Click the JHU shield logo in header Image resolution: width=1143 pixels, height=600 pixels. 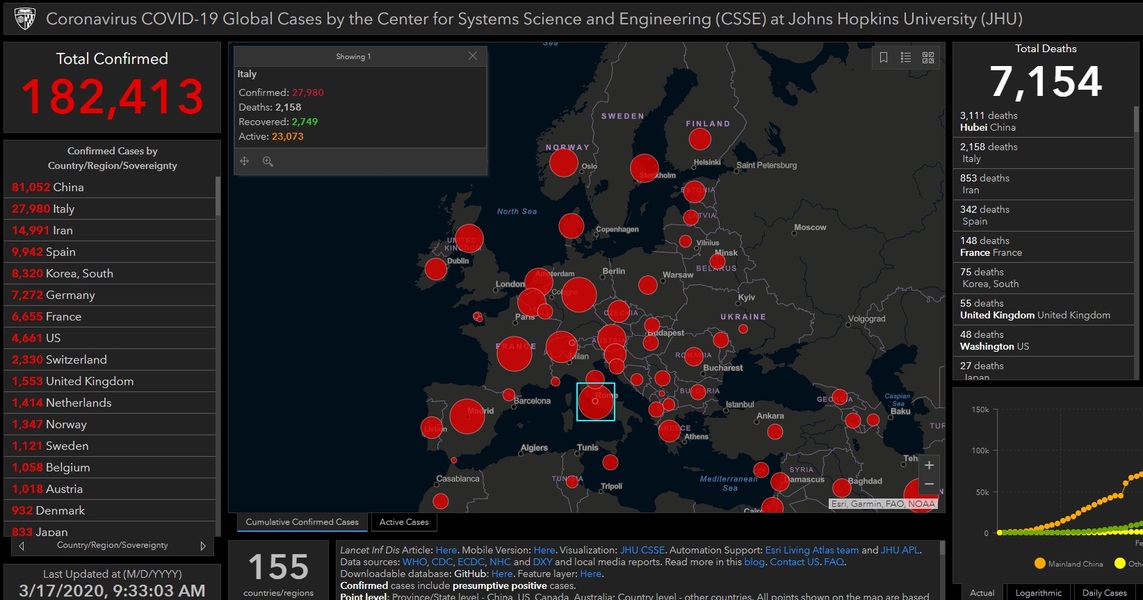click(23, 19)
